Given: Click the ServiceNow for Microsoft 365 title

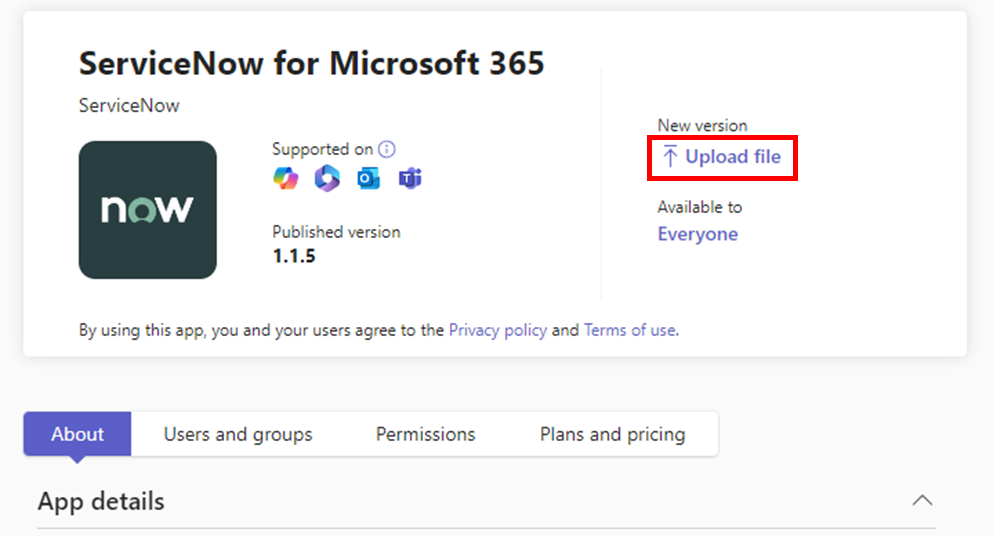Looking at the screenshot, I should click(x=311, y=63).
